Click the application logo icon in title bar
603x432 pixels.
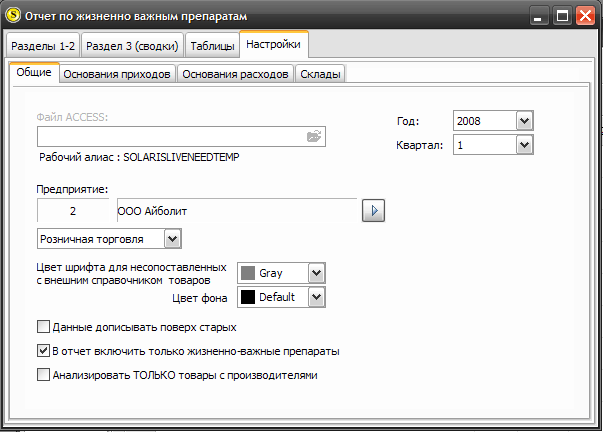(14, 15)
